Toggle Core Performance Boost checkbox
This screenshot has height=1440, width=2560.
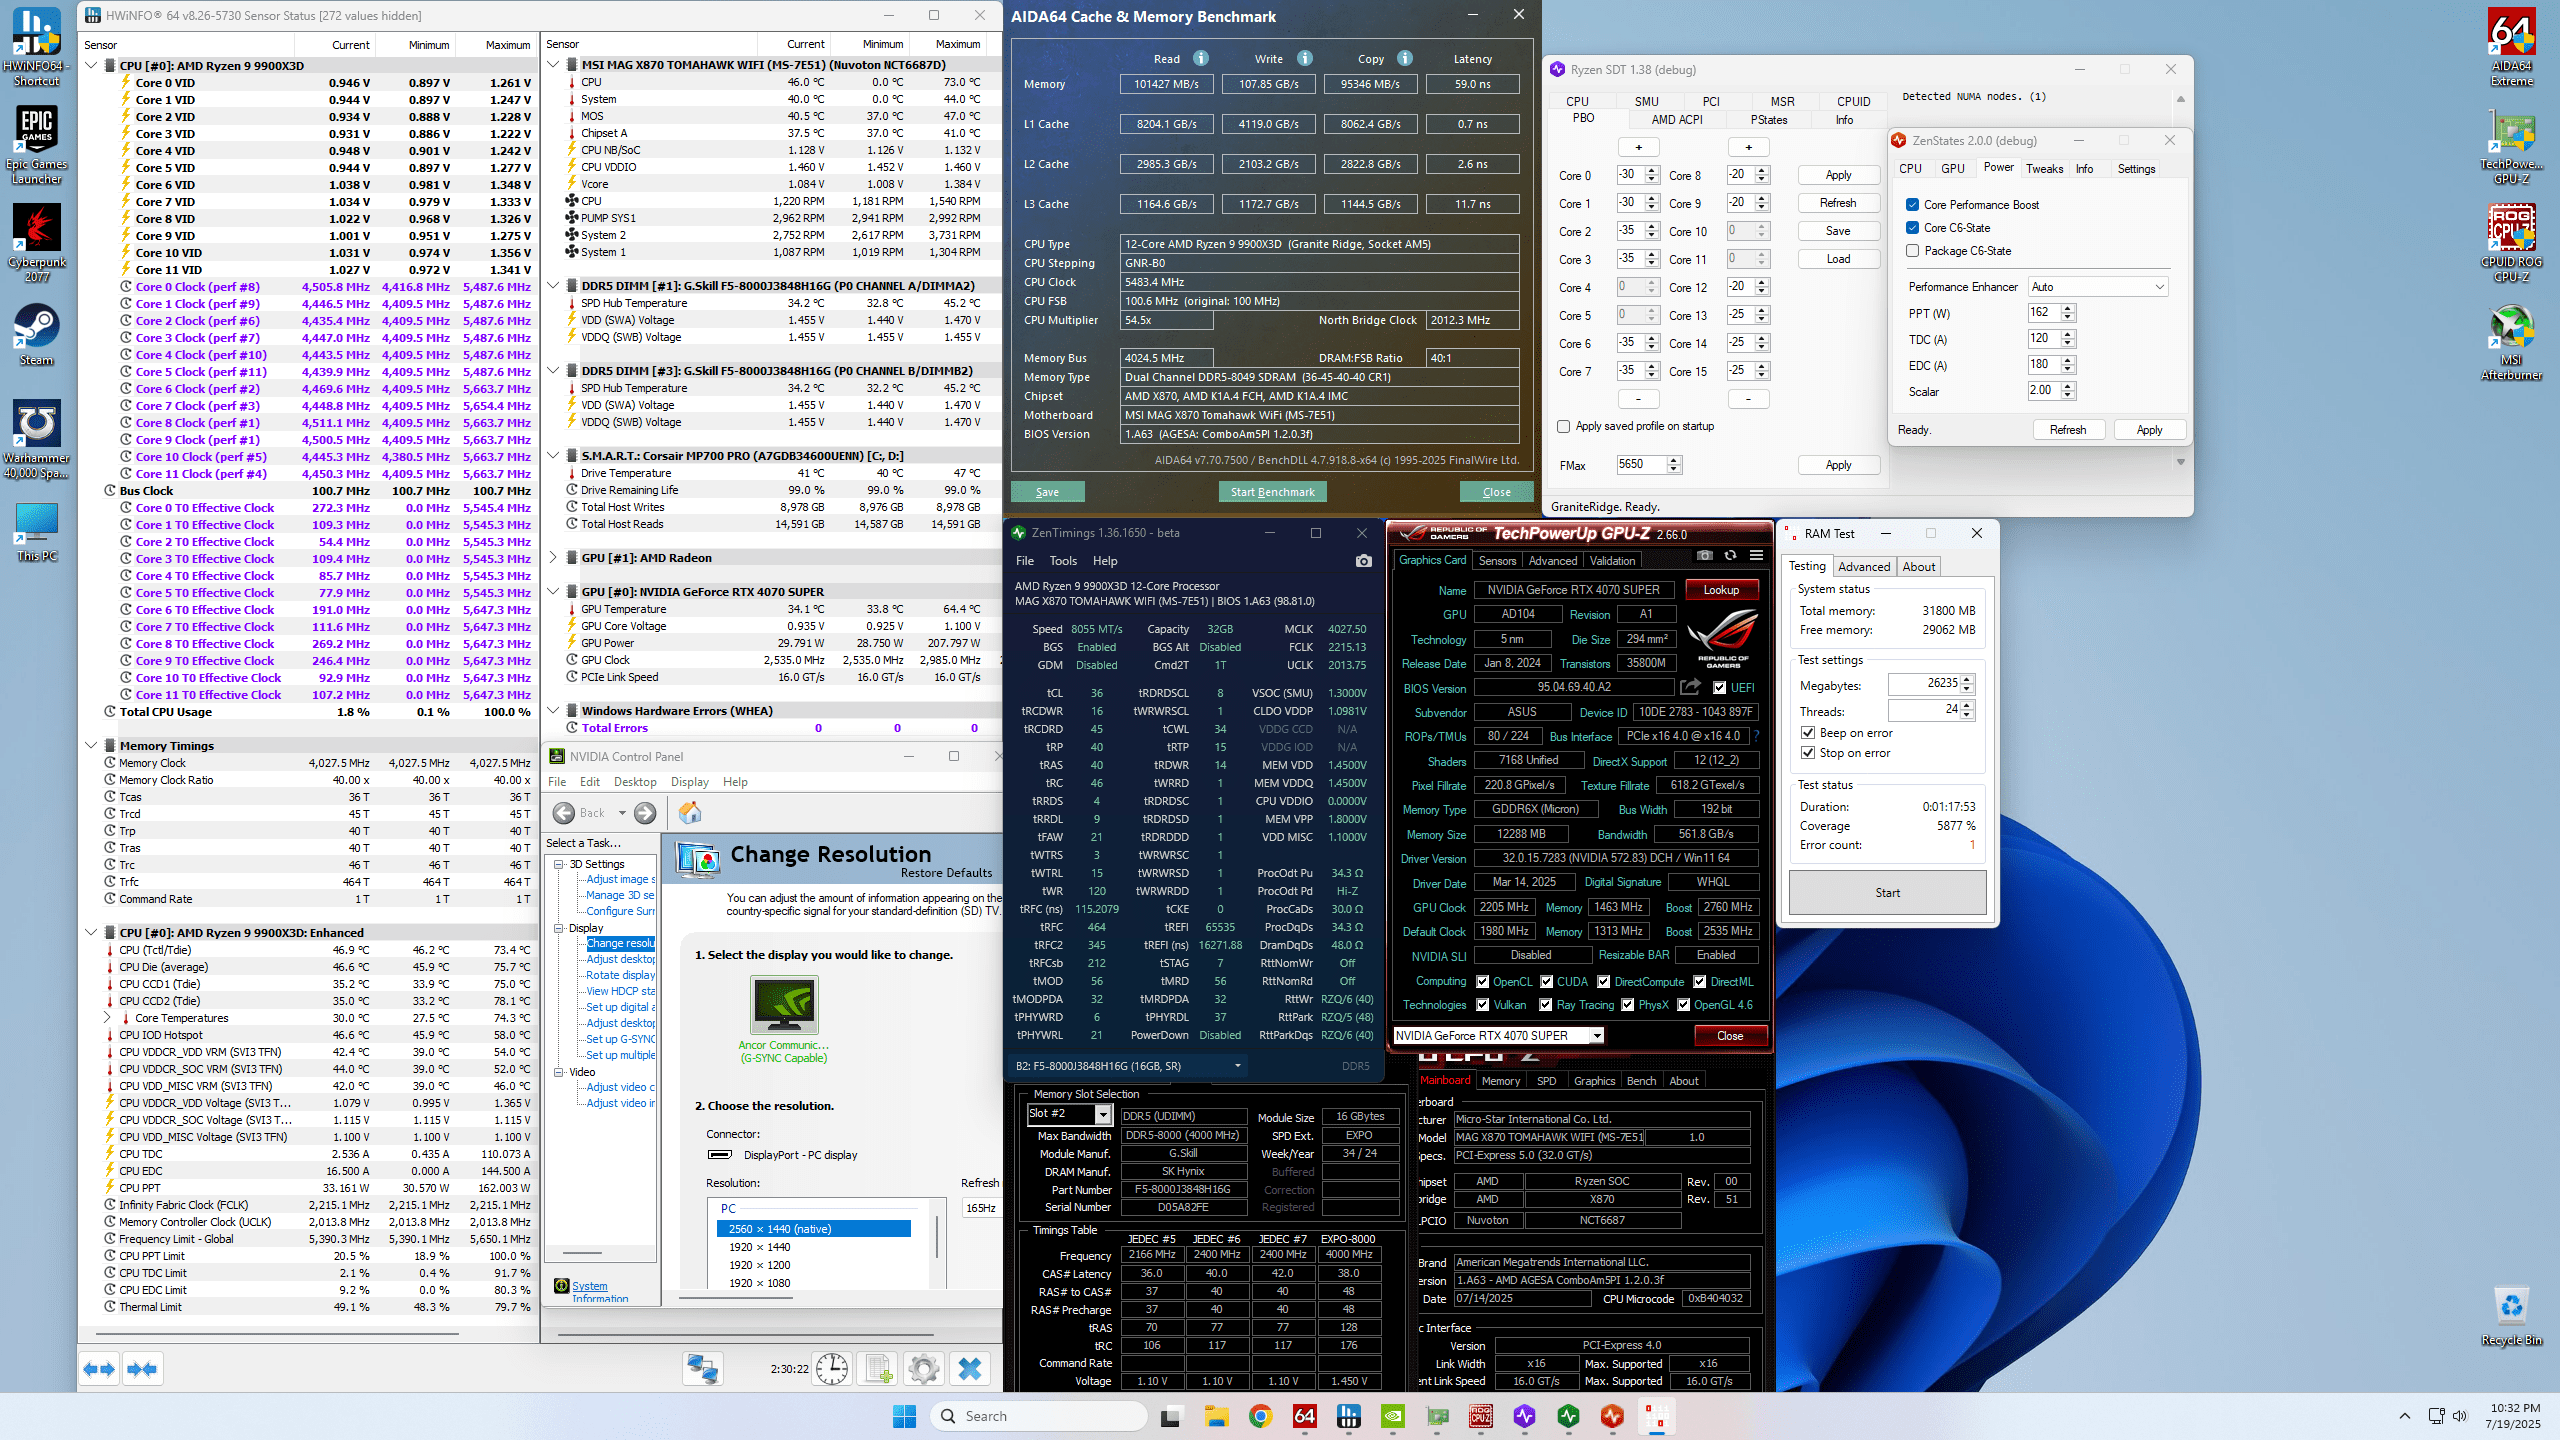1912,205
